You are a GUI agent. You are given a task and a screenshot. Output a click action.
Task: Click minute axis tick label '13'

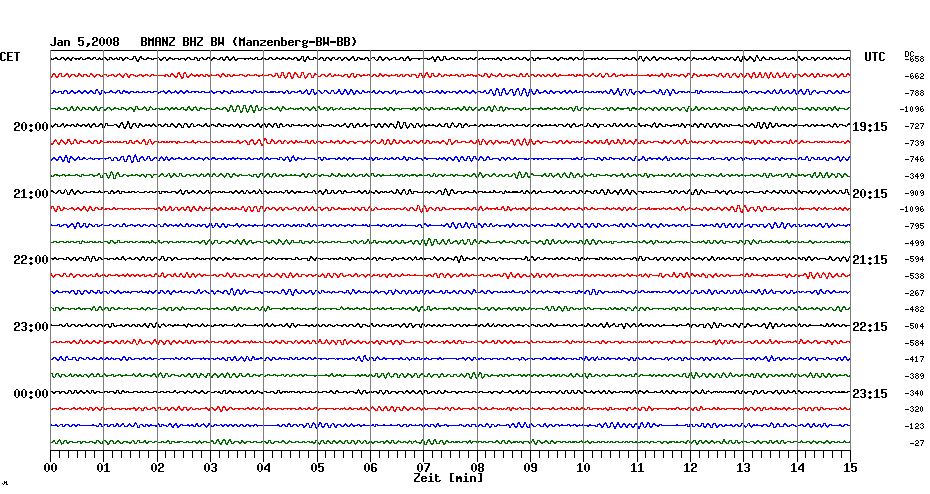pos(744,468)
